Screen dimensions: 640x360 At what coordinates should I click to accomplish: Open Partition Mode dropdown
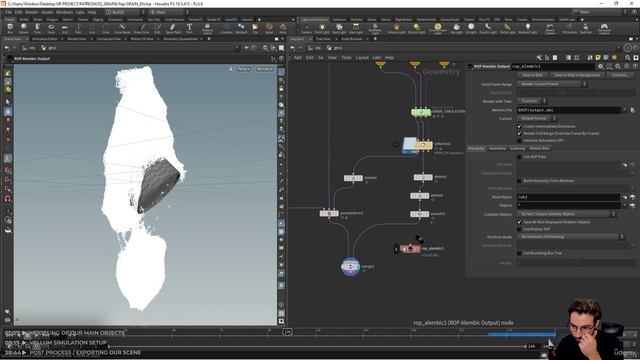tap(571, 237)
